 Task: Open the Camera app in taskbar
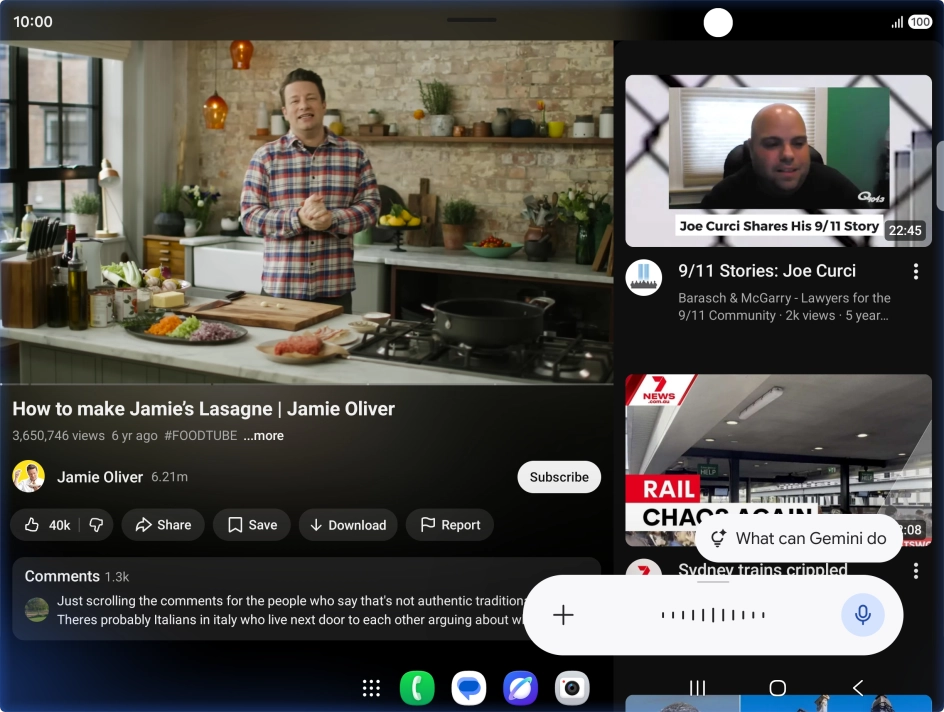(572, 688)
